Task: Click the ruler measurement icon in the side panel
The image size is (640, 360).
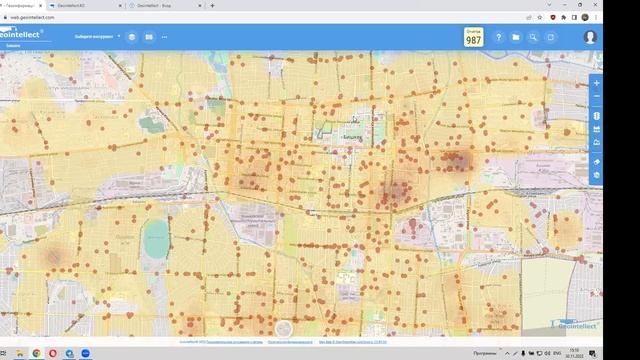Action: pos(596,129)
